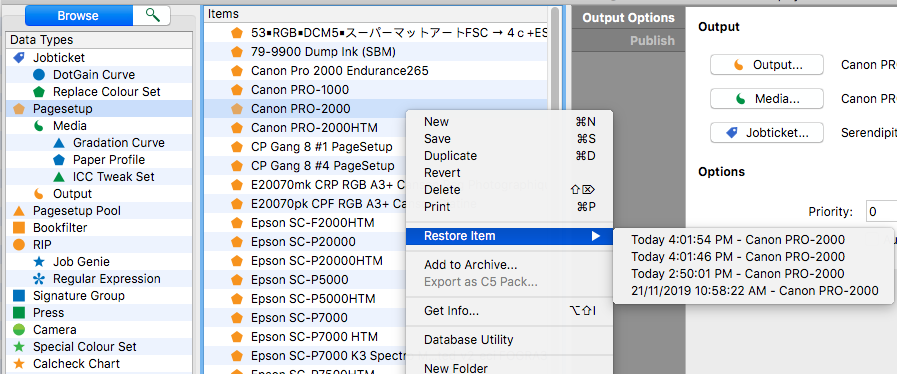The image size is (897, 374).
Task: Click the Items column header
Action: (x=376, y=14)
